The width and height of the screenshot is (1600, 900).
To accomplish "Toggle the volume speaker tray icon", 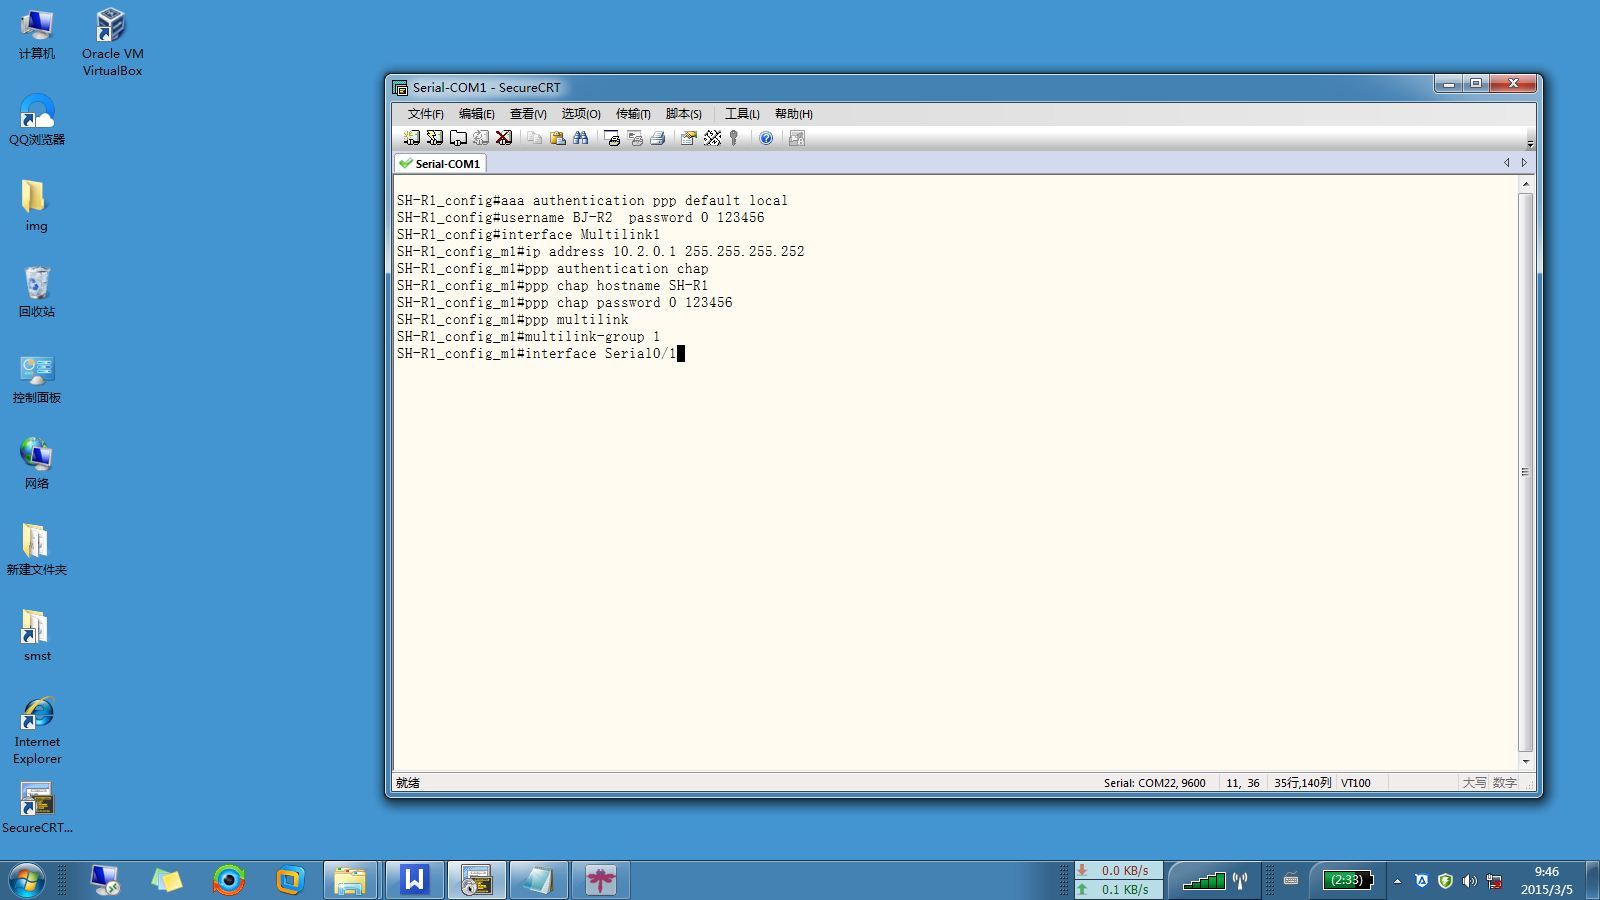I will pyautogui.click(x=1469, y=881).
